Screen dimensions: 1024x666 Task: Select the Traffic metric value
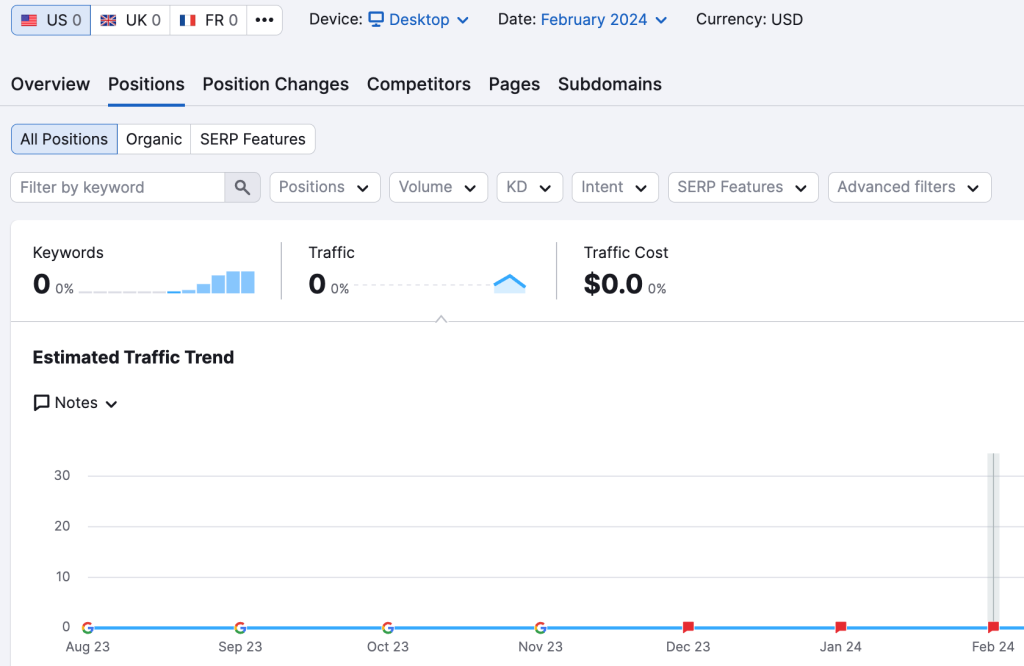[x=317, y=284]
